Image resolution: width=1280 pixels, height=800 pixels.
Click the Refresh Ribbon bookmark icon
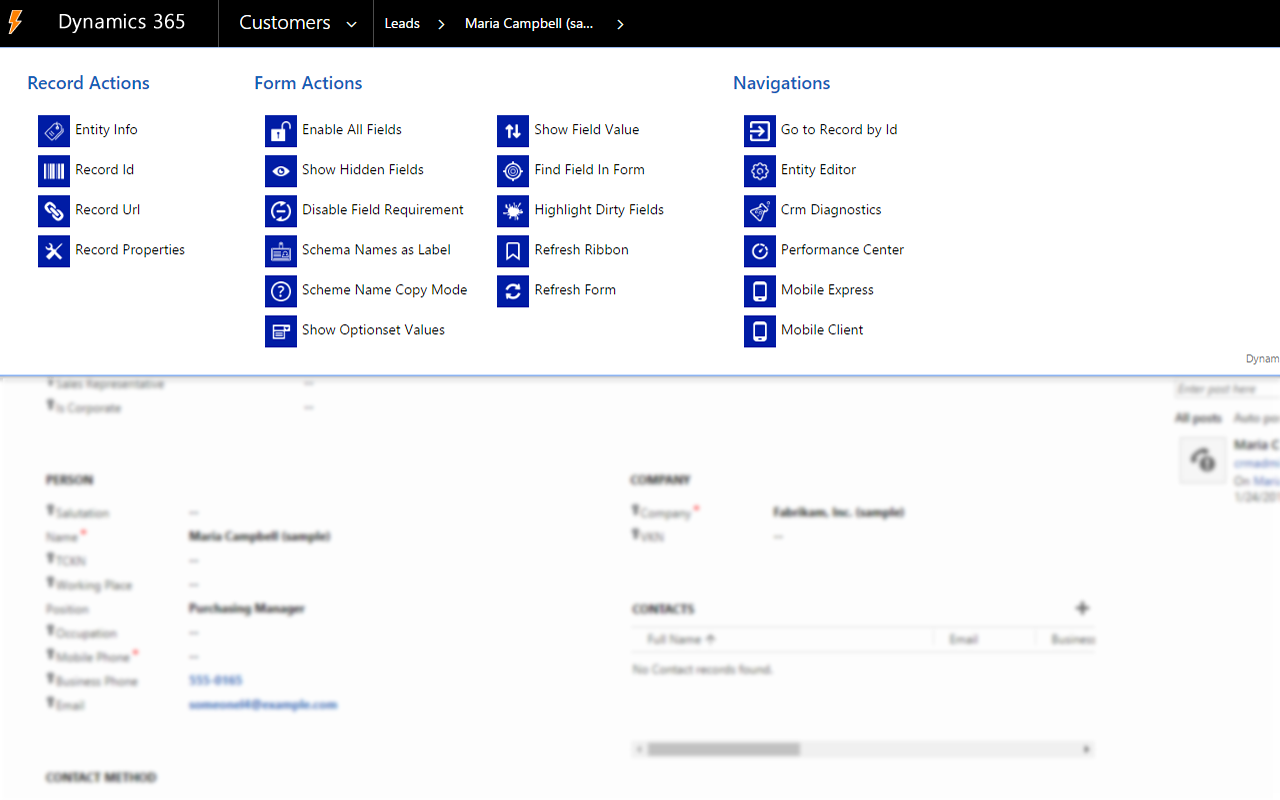(x=513, y=251)
